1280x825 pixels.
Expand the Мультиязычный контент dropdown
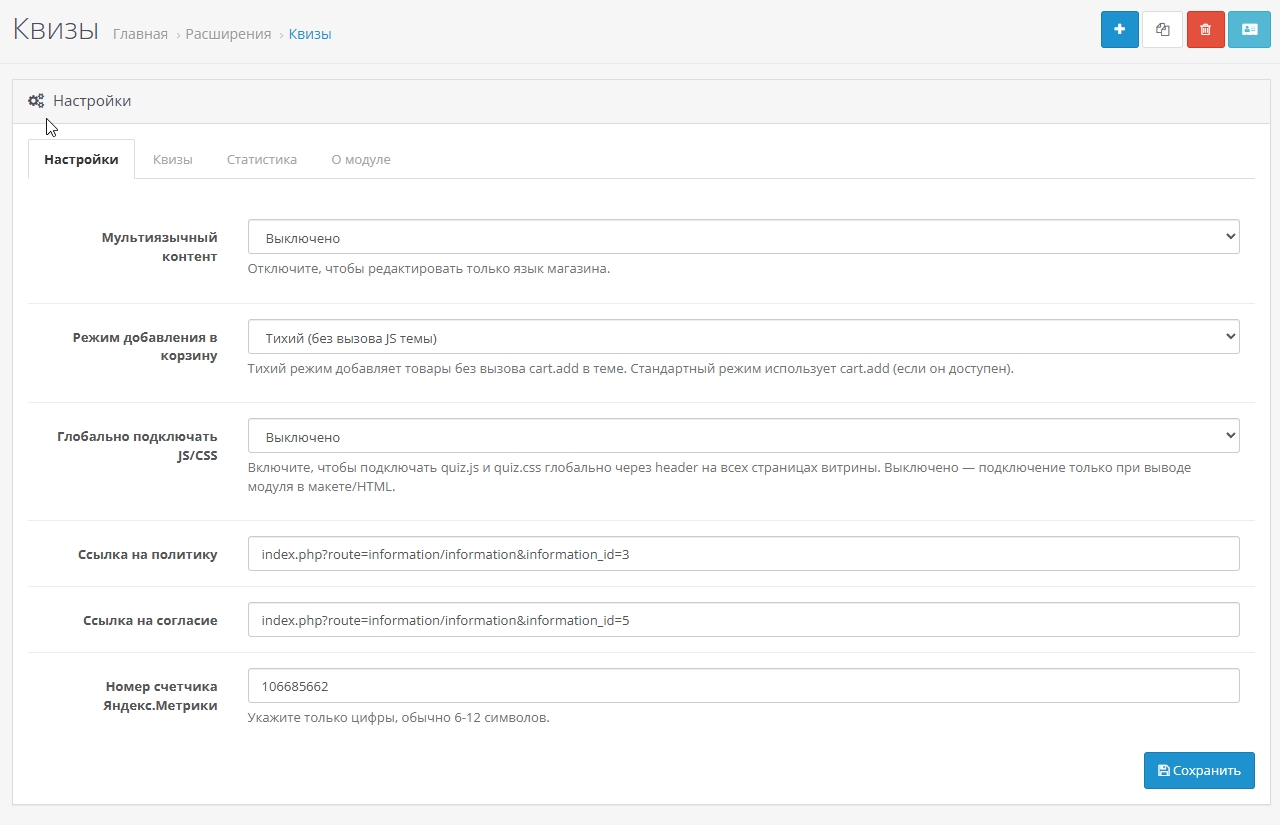pyautogui.click(x=743, y=238)
